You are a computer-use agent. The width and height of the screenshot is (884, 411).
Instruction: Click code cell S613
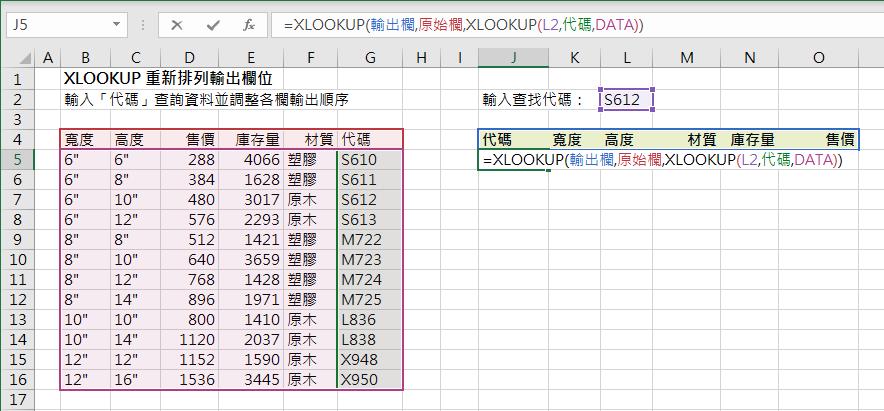click(370, 219)
